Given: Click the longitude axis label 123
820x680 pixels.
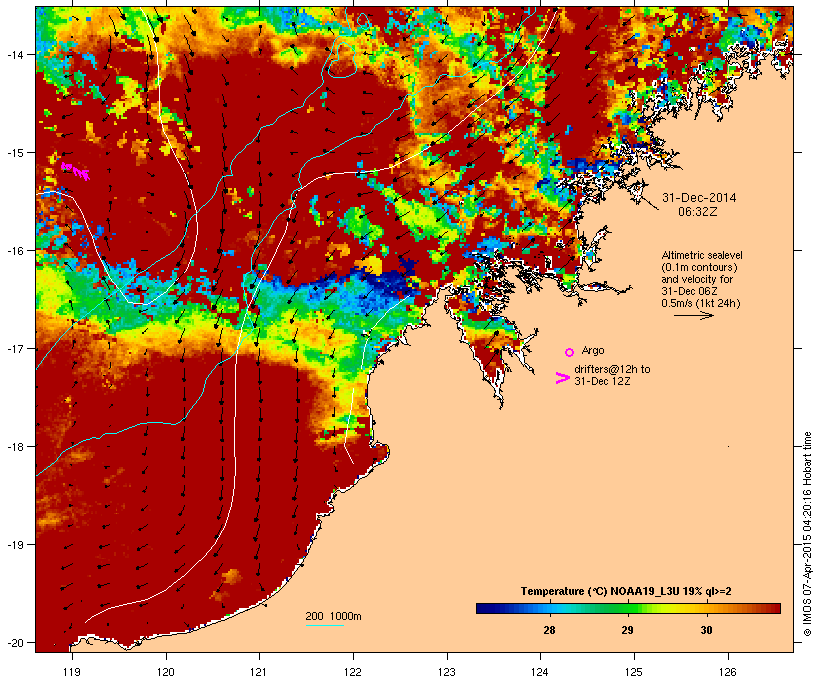Looking at the screenshot, I should coord(447,672).
